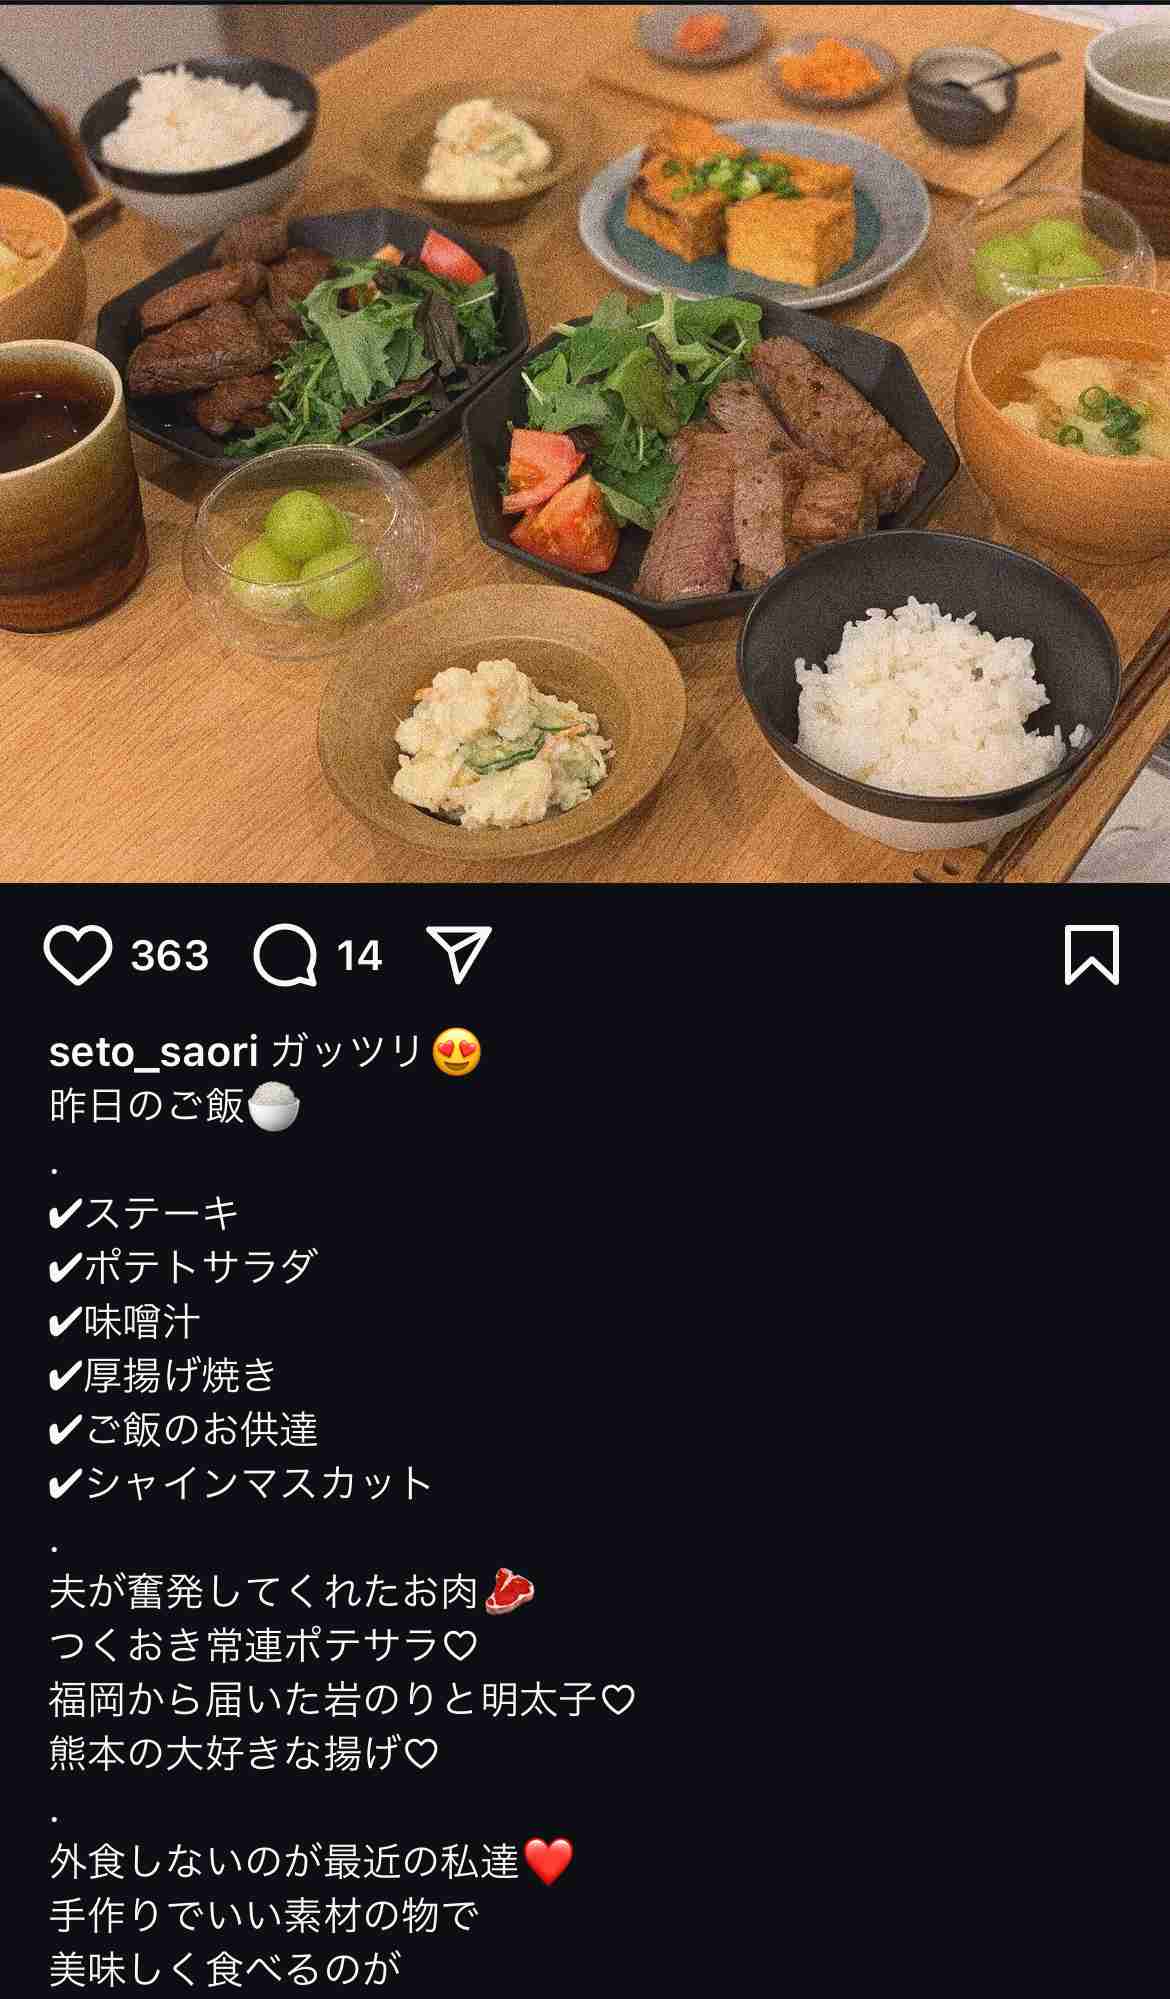Tap the rice bowl emoji after 昨日のご飯
This screenshot has height=1999, width=1170.
point(274,1108)
